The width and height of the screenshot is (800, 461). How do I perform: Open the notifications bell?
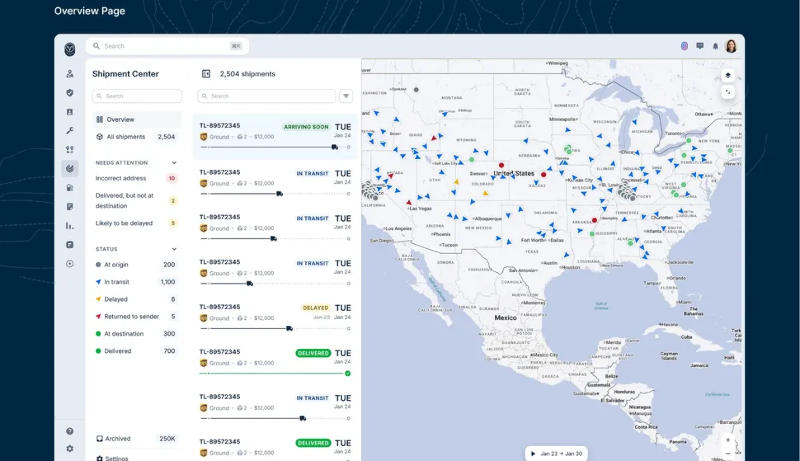click(x=715, y=46)
